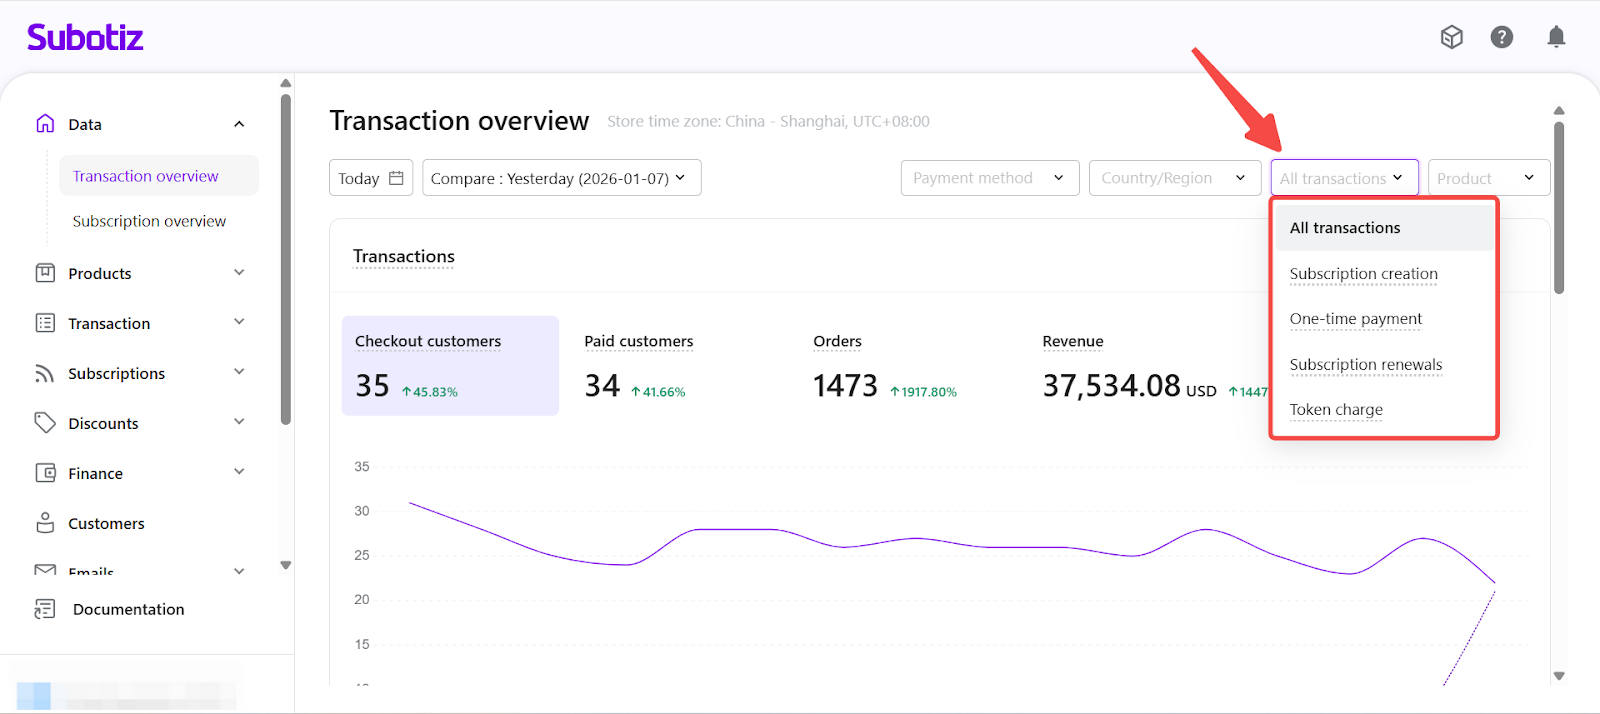This screenshot has width=1600, height=714.
Task: Choose Token charge option in list
Action: coord(1336,410)
